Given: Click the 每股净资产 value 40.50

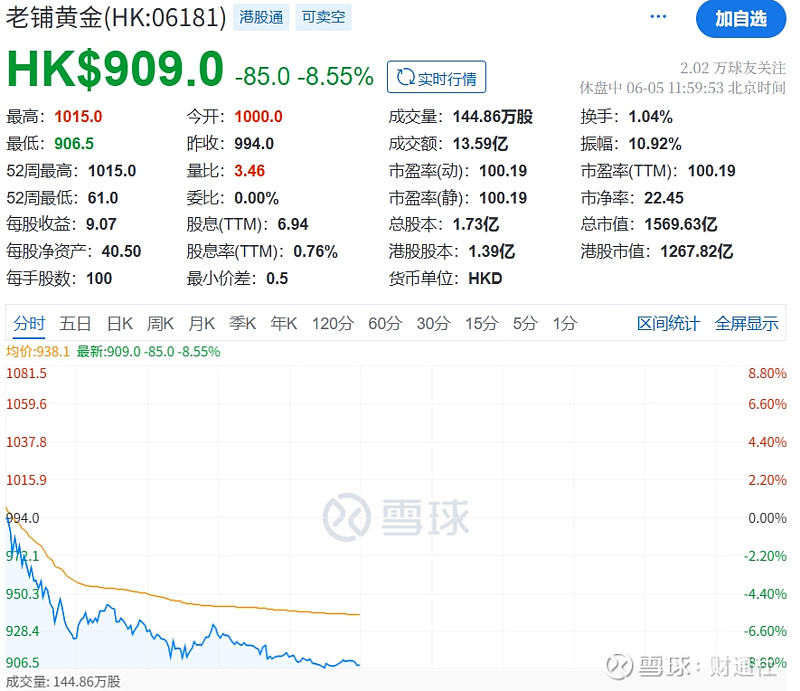Looking at the screenshot, I should 121,251.
